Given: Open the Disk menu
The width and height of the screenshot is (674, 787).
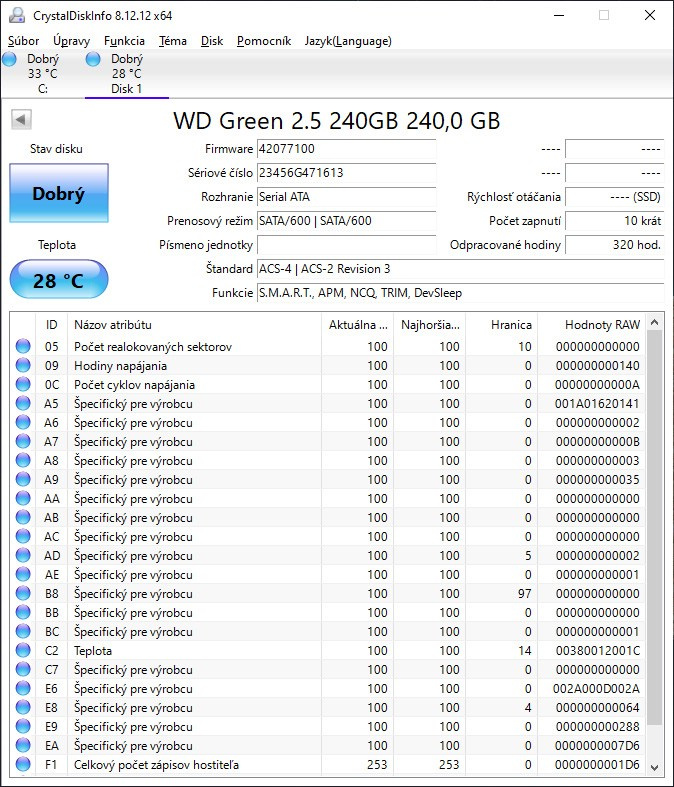Looking at the screenshot, I should [x=212, y=41].
